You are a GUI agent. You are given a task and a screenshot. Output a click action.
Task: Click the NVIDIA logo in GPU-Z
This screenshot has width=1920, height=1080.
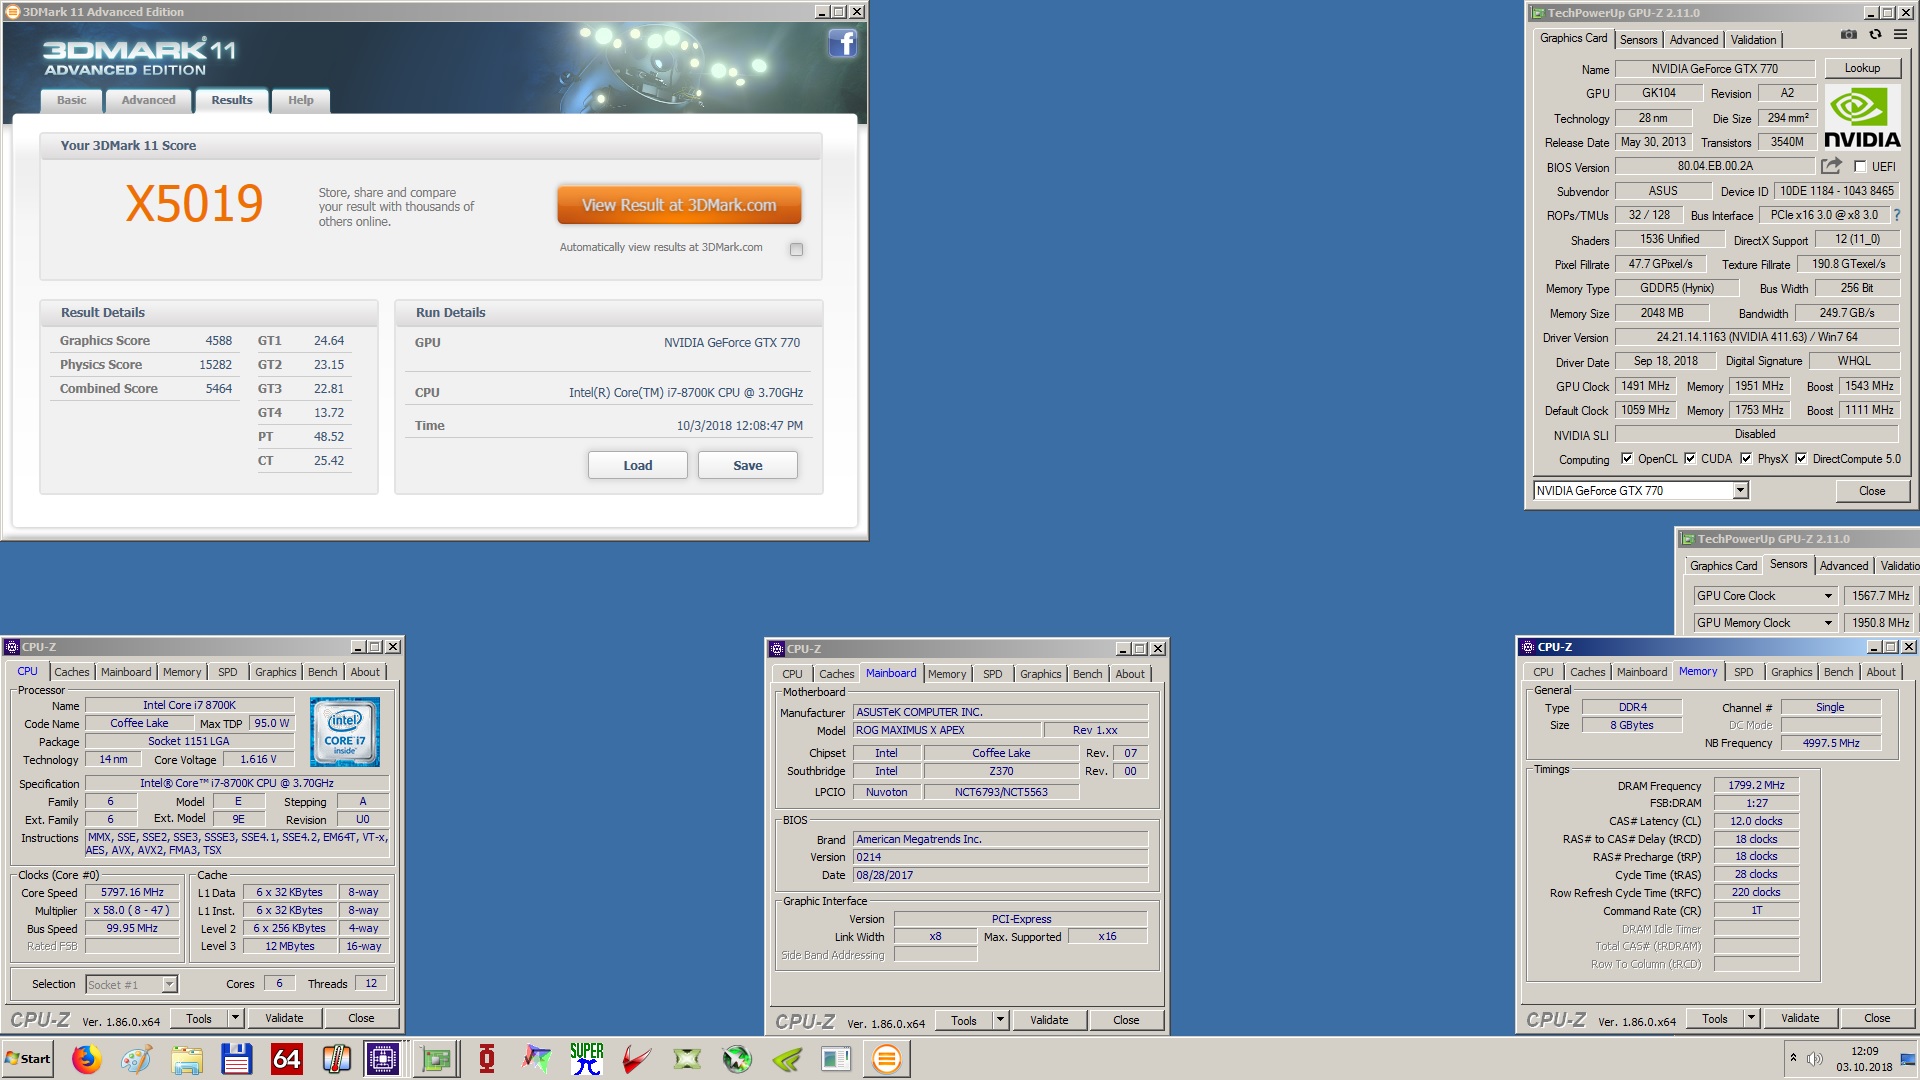[1862, 118]
